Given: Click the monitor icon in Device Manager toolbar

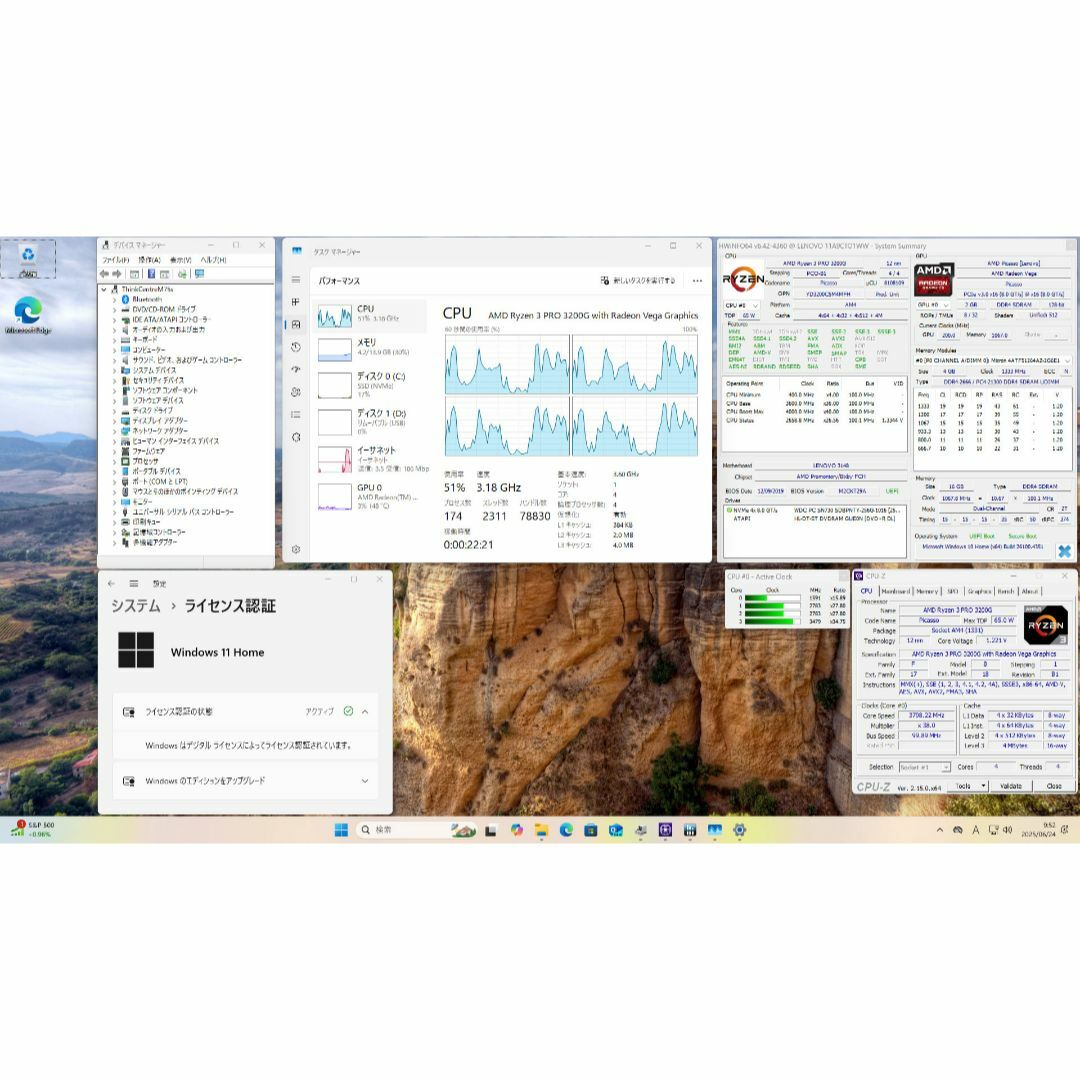Looking at the screenshot, I should click(200, 274).
